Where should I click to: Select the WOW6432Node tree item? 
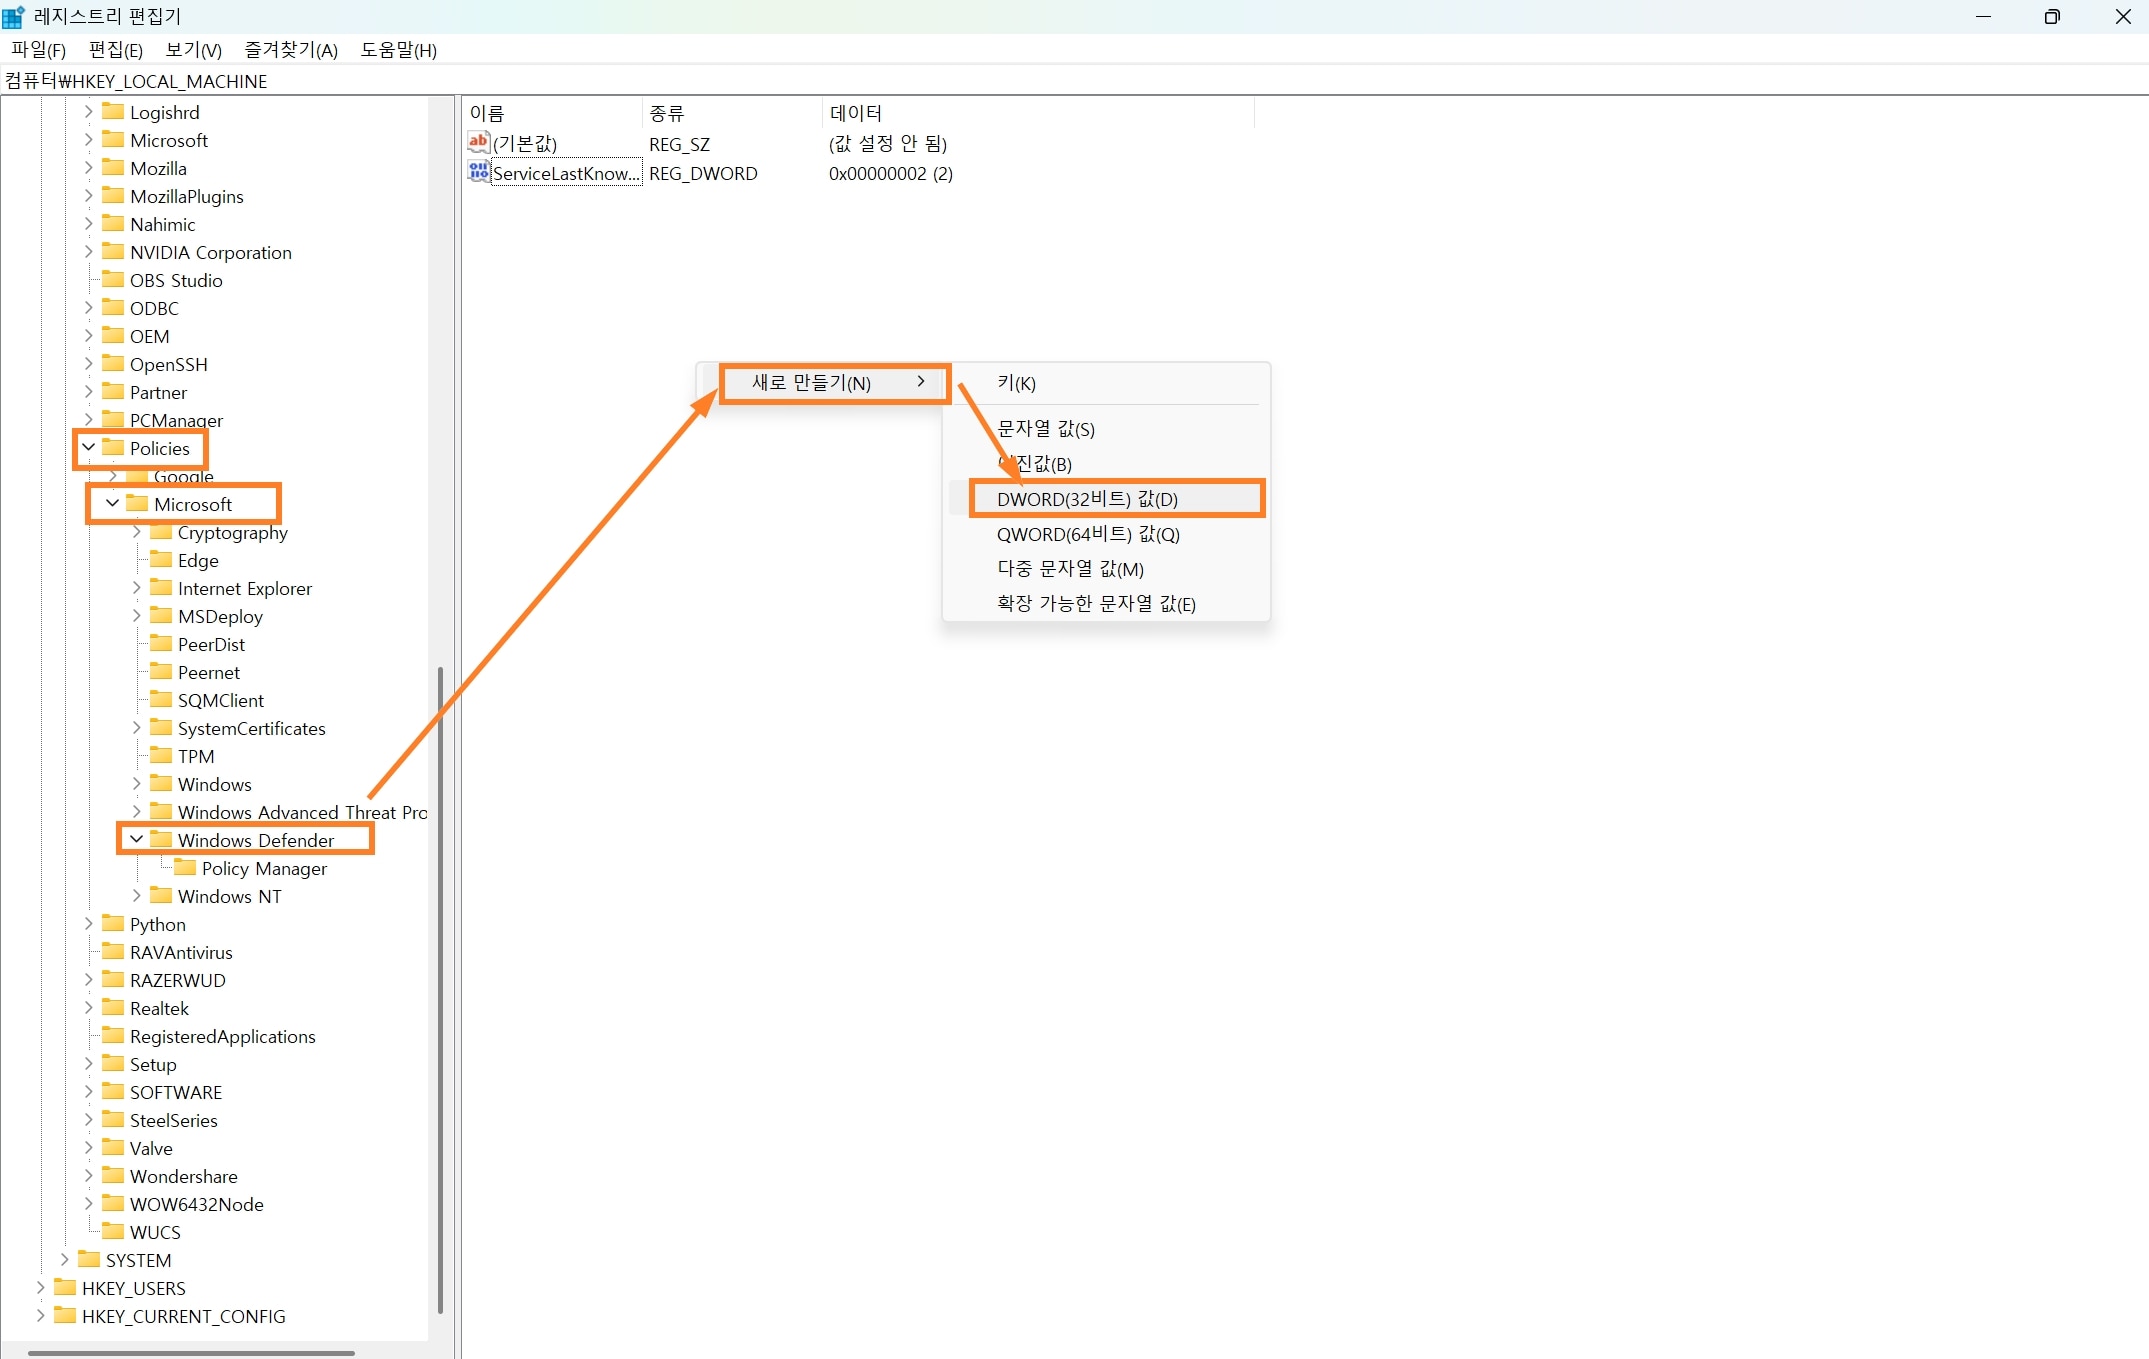(196, 1204)
